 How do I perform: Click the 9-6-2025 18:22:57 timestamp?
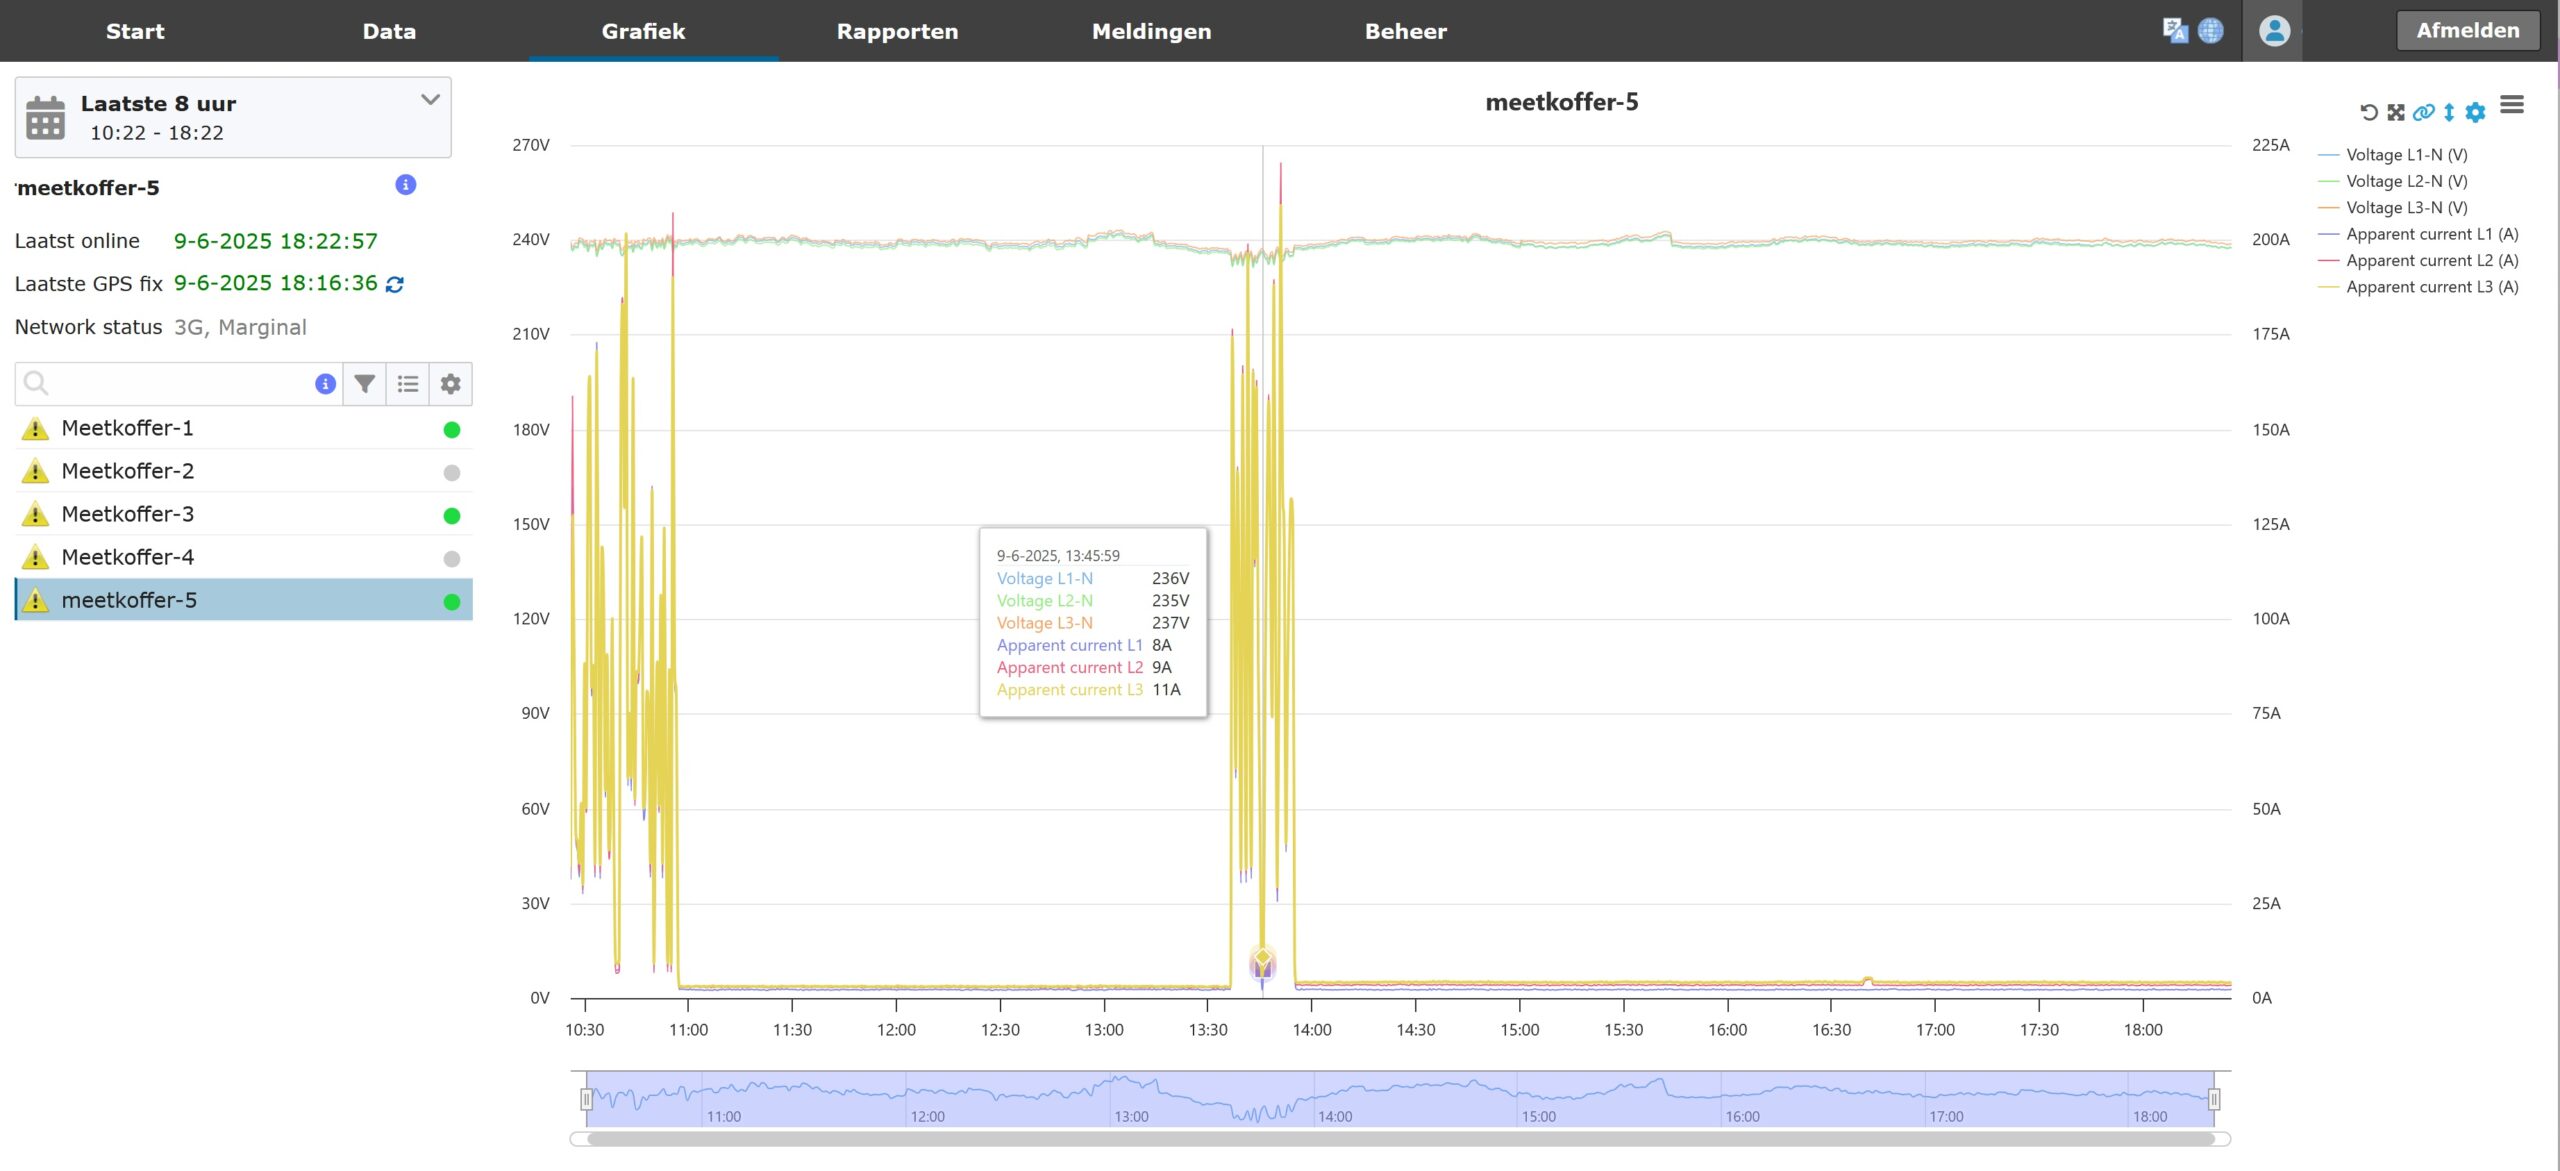(x=276, y=241)
